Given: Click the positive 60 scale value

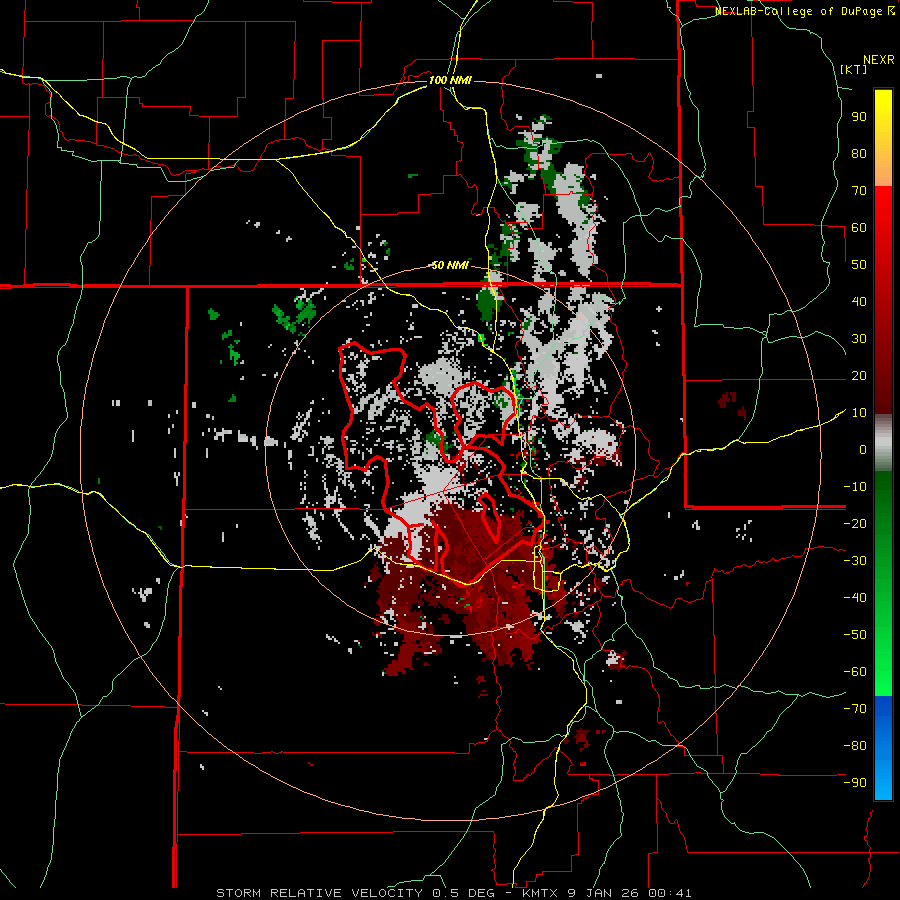Looking at the screenshot, I should click(859, 227).
